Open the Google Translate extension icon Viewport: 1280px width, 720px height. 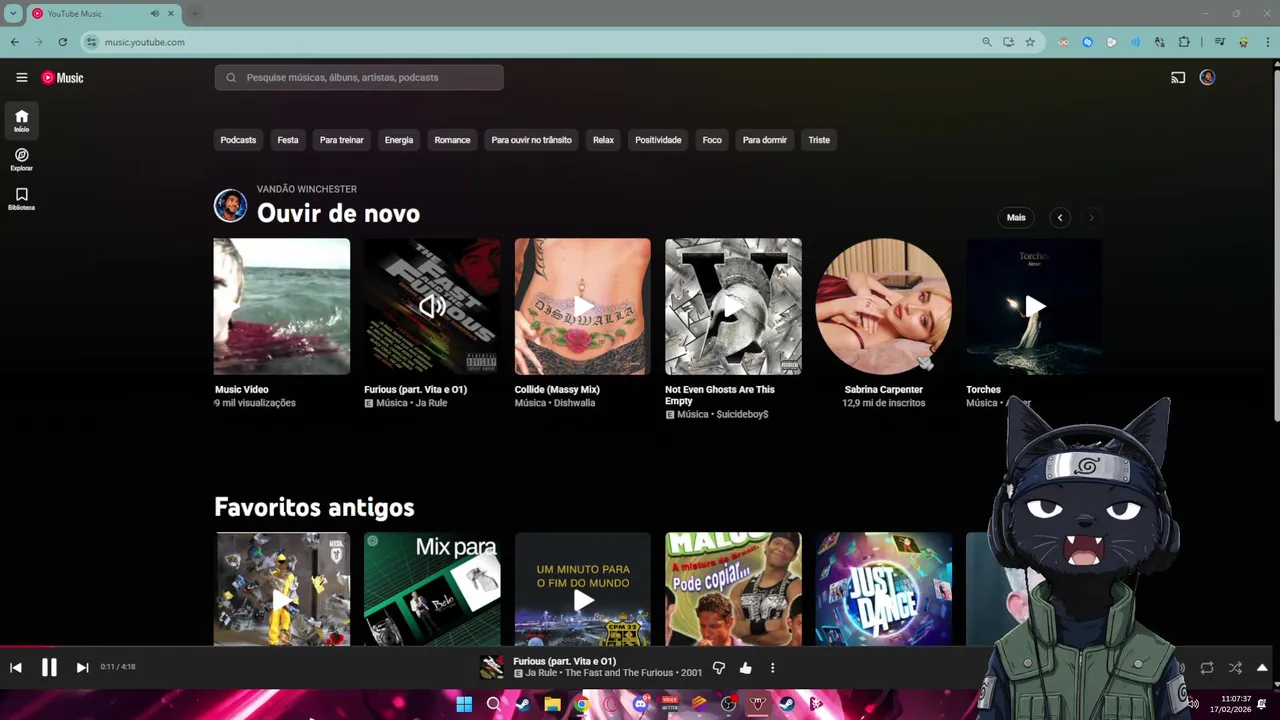[1159, 42]
